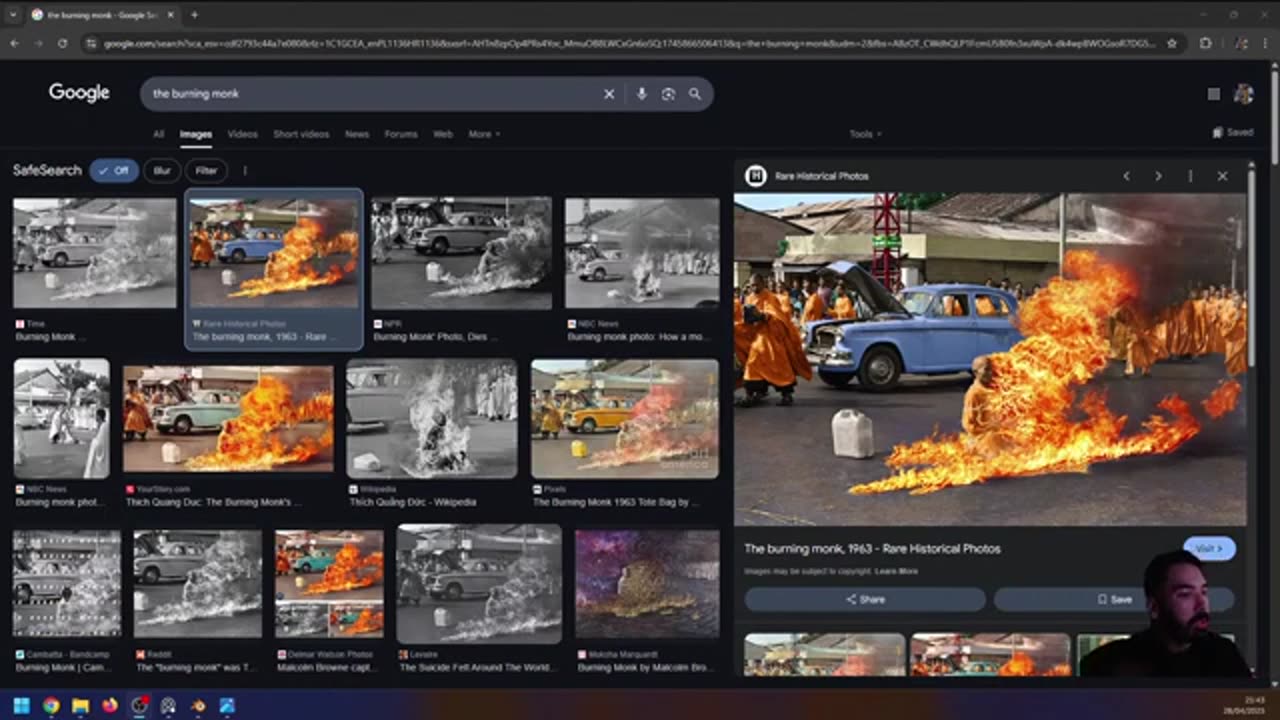The height and width of the screenshot is (720, 1280).
Task: Click the Google logo
Action: click(x=79, y=93)
